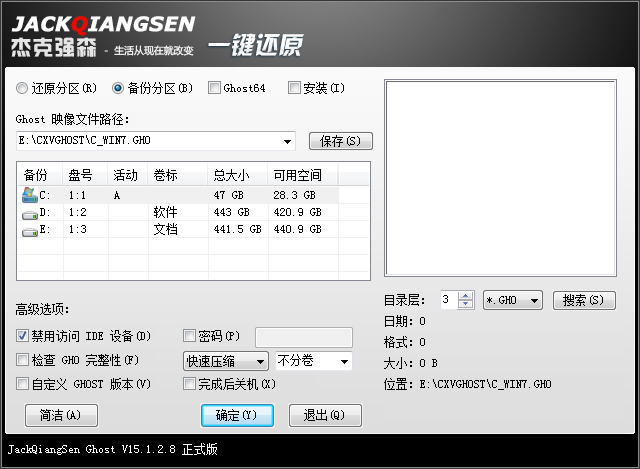Decrease the 目录层 value with down arrow

[465, 305]
